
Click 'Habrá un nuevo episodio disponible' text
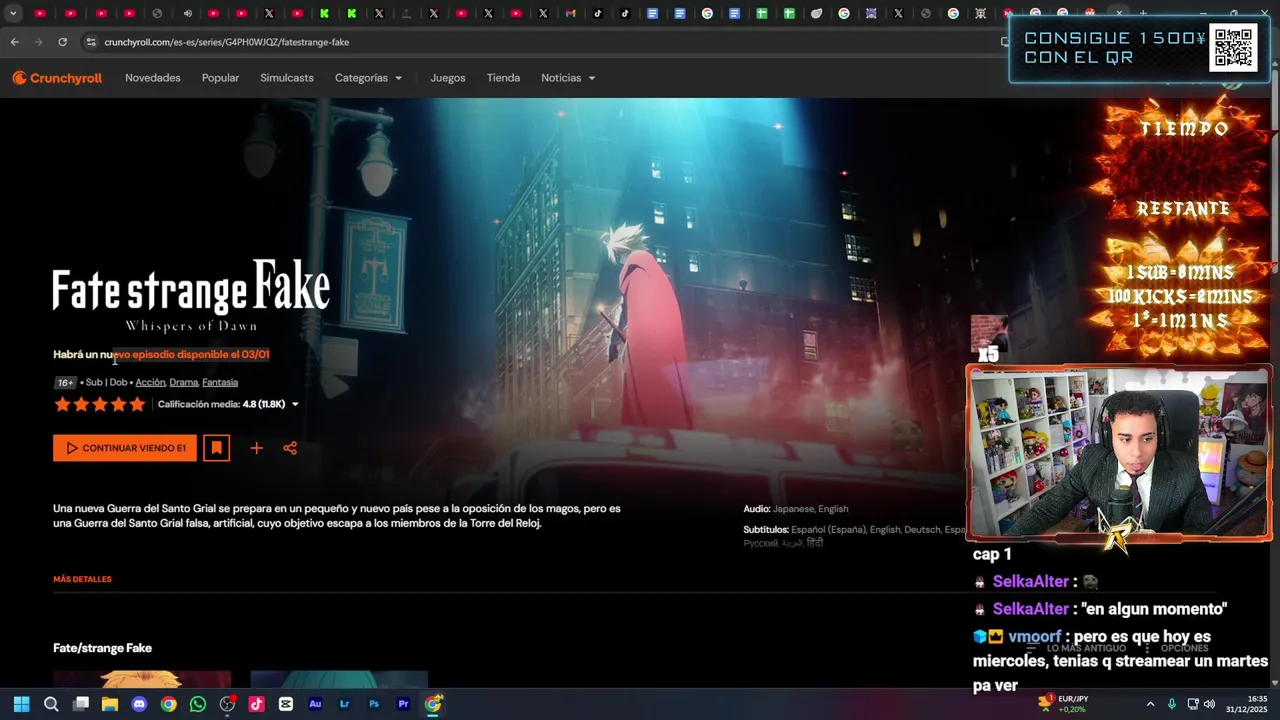click(x=161, y=354)
